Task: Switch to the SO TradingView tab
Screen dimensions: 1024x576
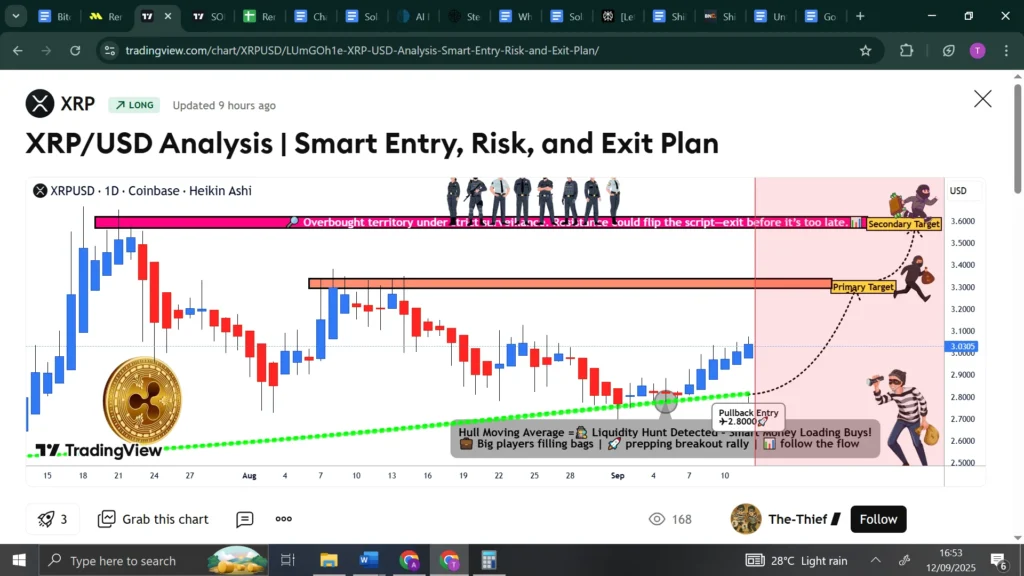Action: point(208,16)
